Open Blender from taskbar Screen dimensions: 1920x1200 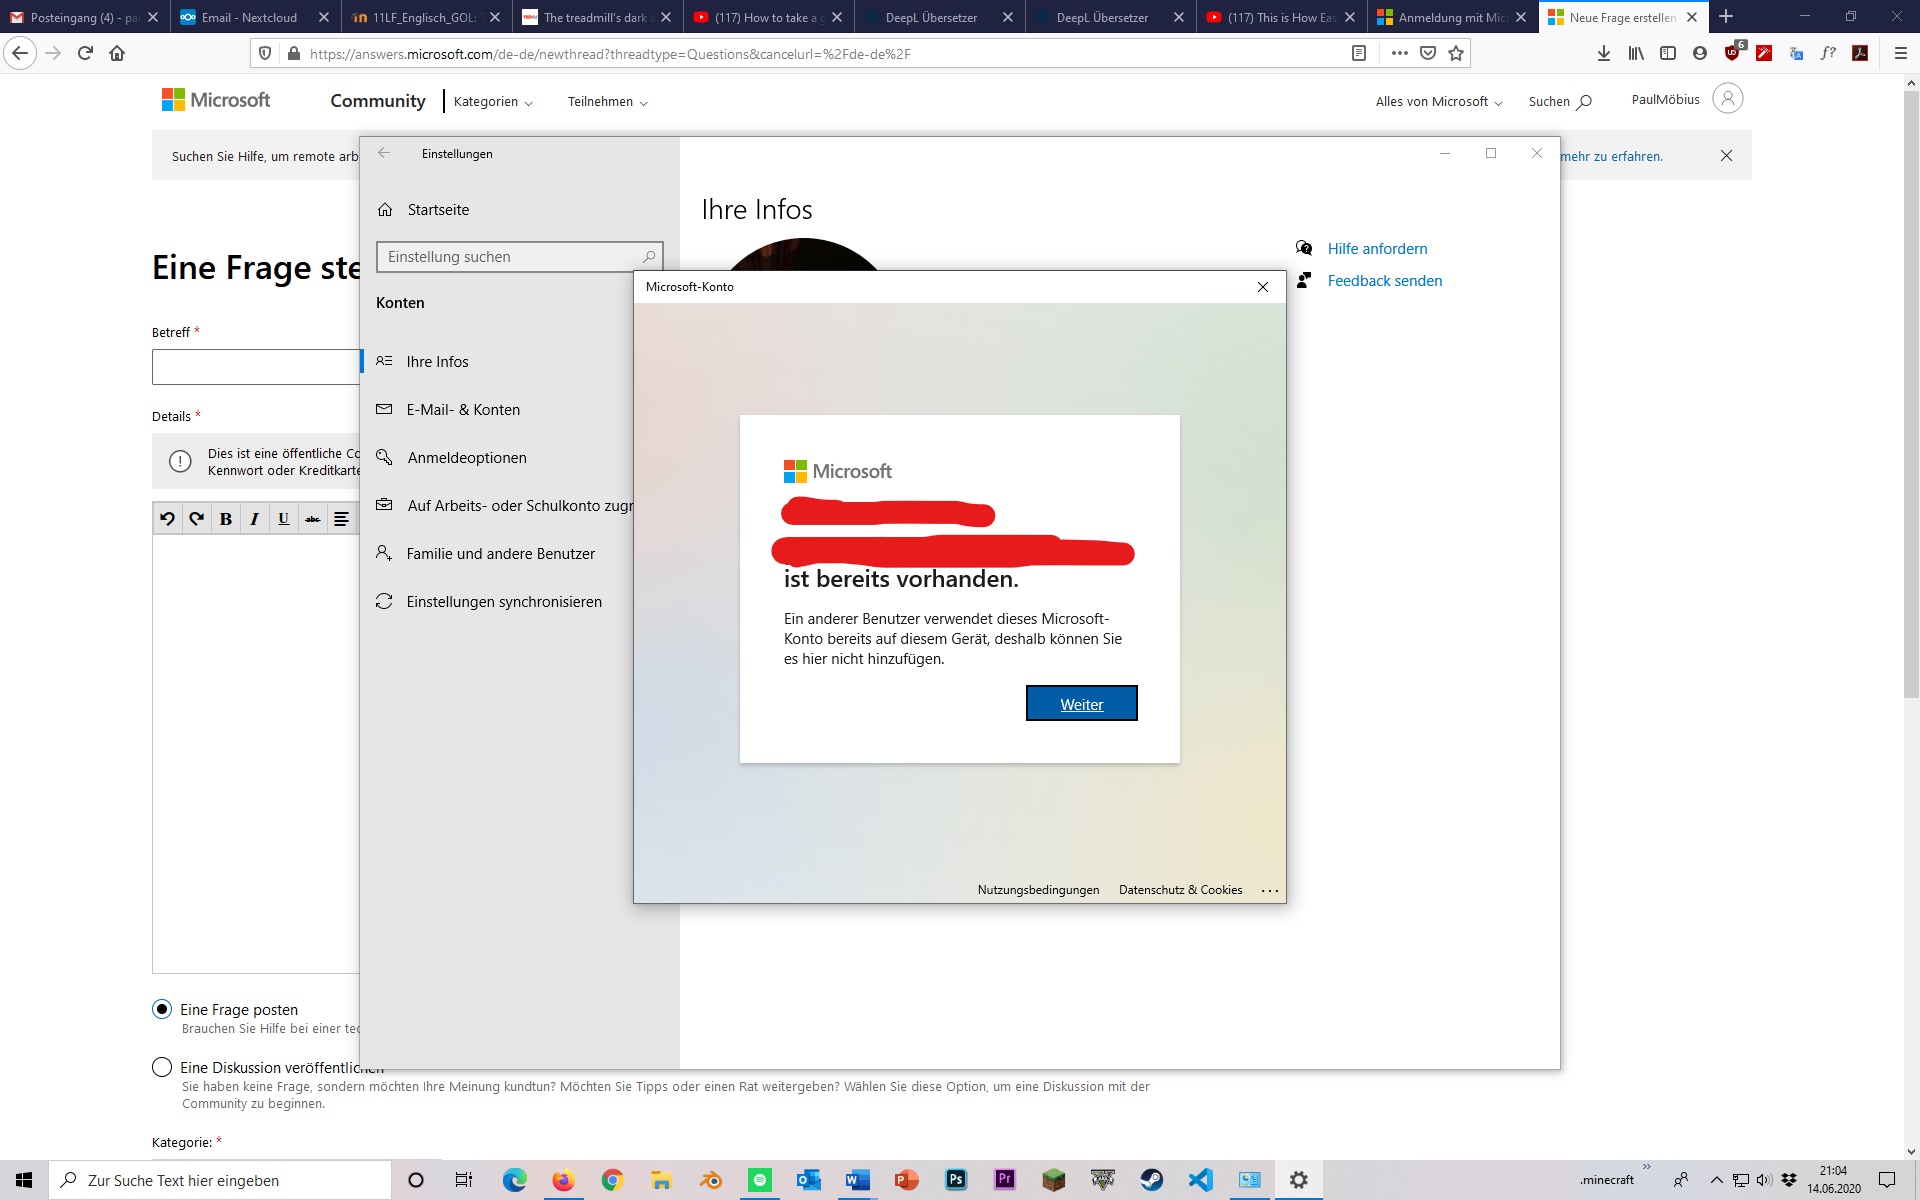711,1180
